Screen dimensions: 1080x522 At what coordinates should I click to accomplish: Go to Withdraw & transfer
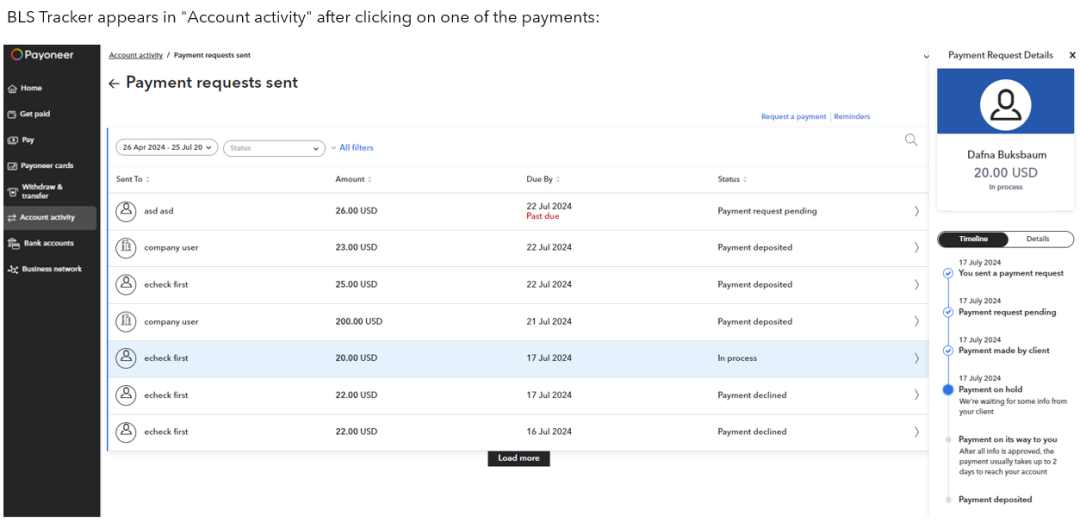point(42,191)
